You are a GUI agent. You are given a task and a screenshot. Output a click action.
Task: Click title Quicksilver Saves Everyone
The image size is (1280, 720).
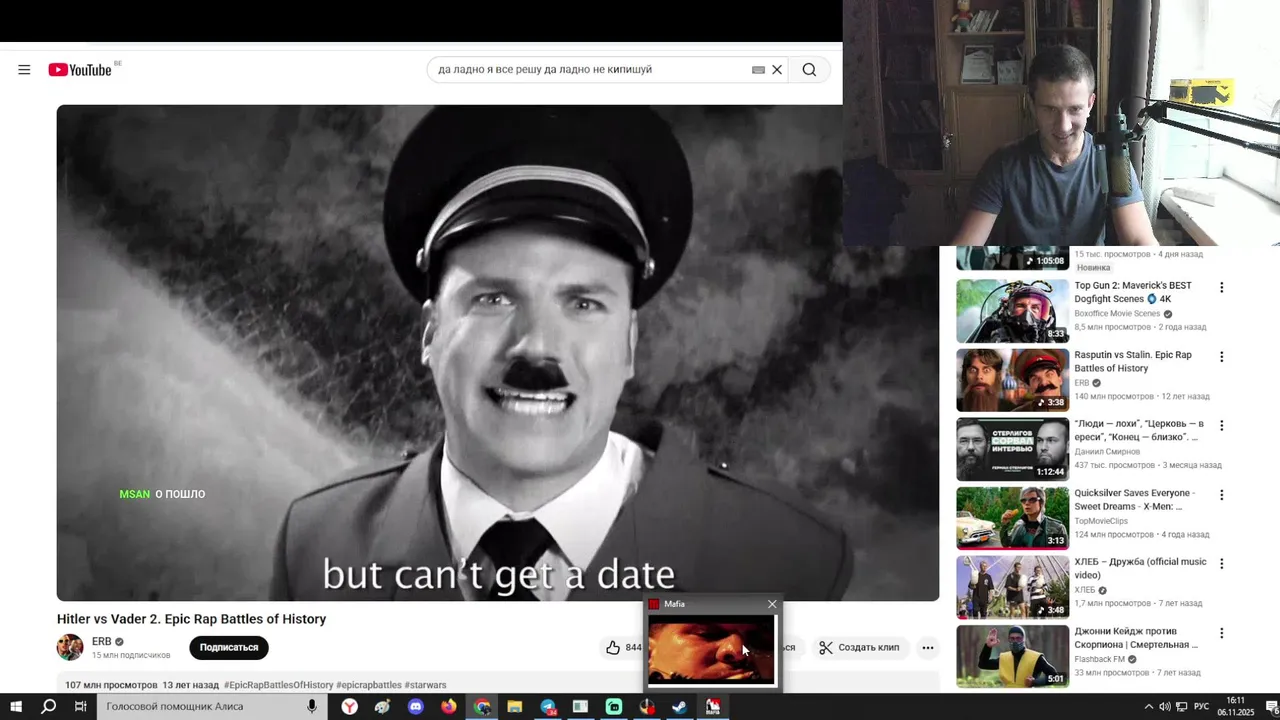click(1134, 499)
